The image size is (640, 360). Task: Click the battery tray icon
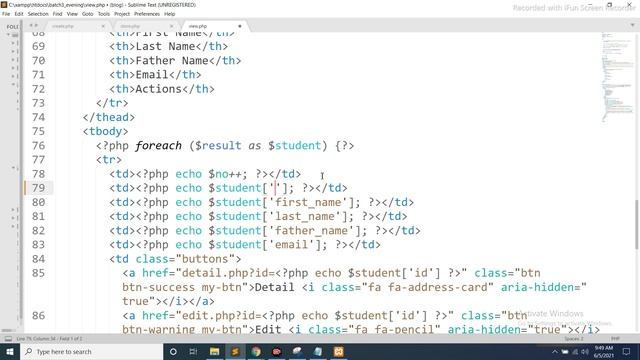point(565,351)
